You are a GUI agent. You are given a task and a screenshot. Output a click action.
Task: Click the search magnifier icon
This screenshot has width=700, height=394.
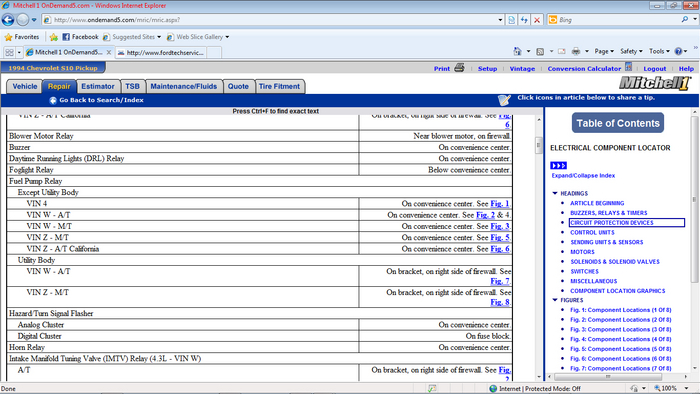click(684, 20)
